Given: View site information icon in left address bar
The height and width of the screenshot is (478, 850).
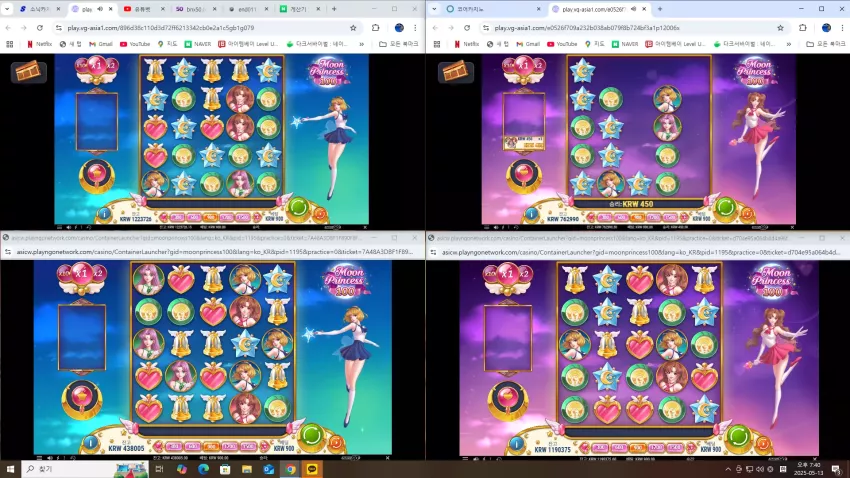Looking at the screenshot, I should (x=59, y=28).
